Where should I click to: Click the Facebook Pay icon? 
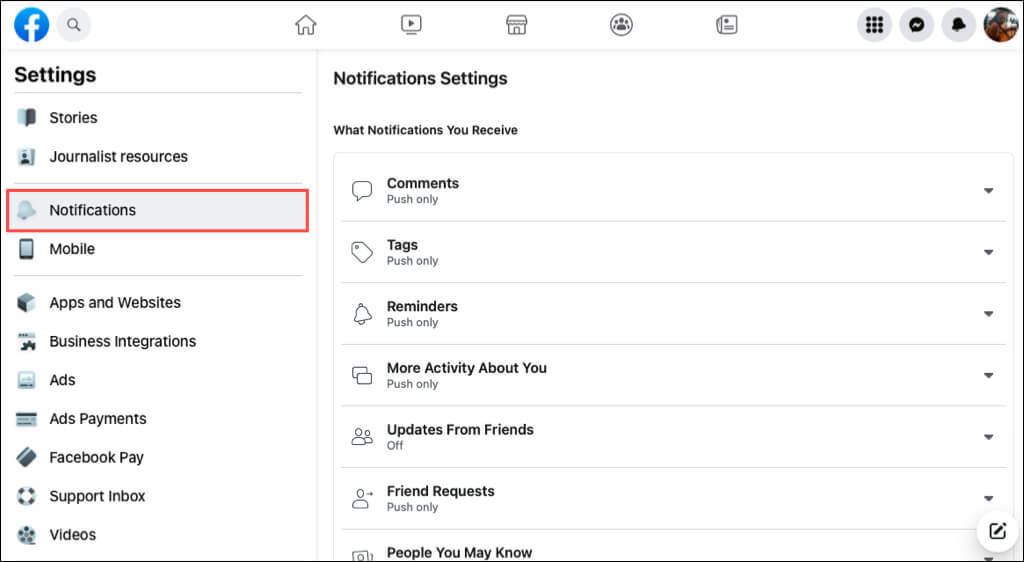click(26, 457)
